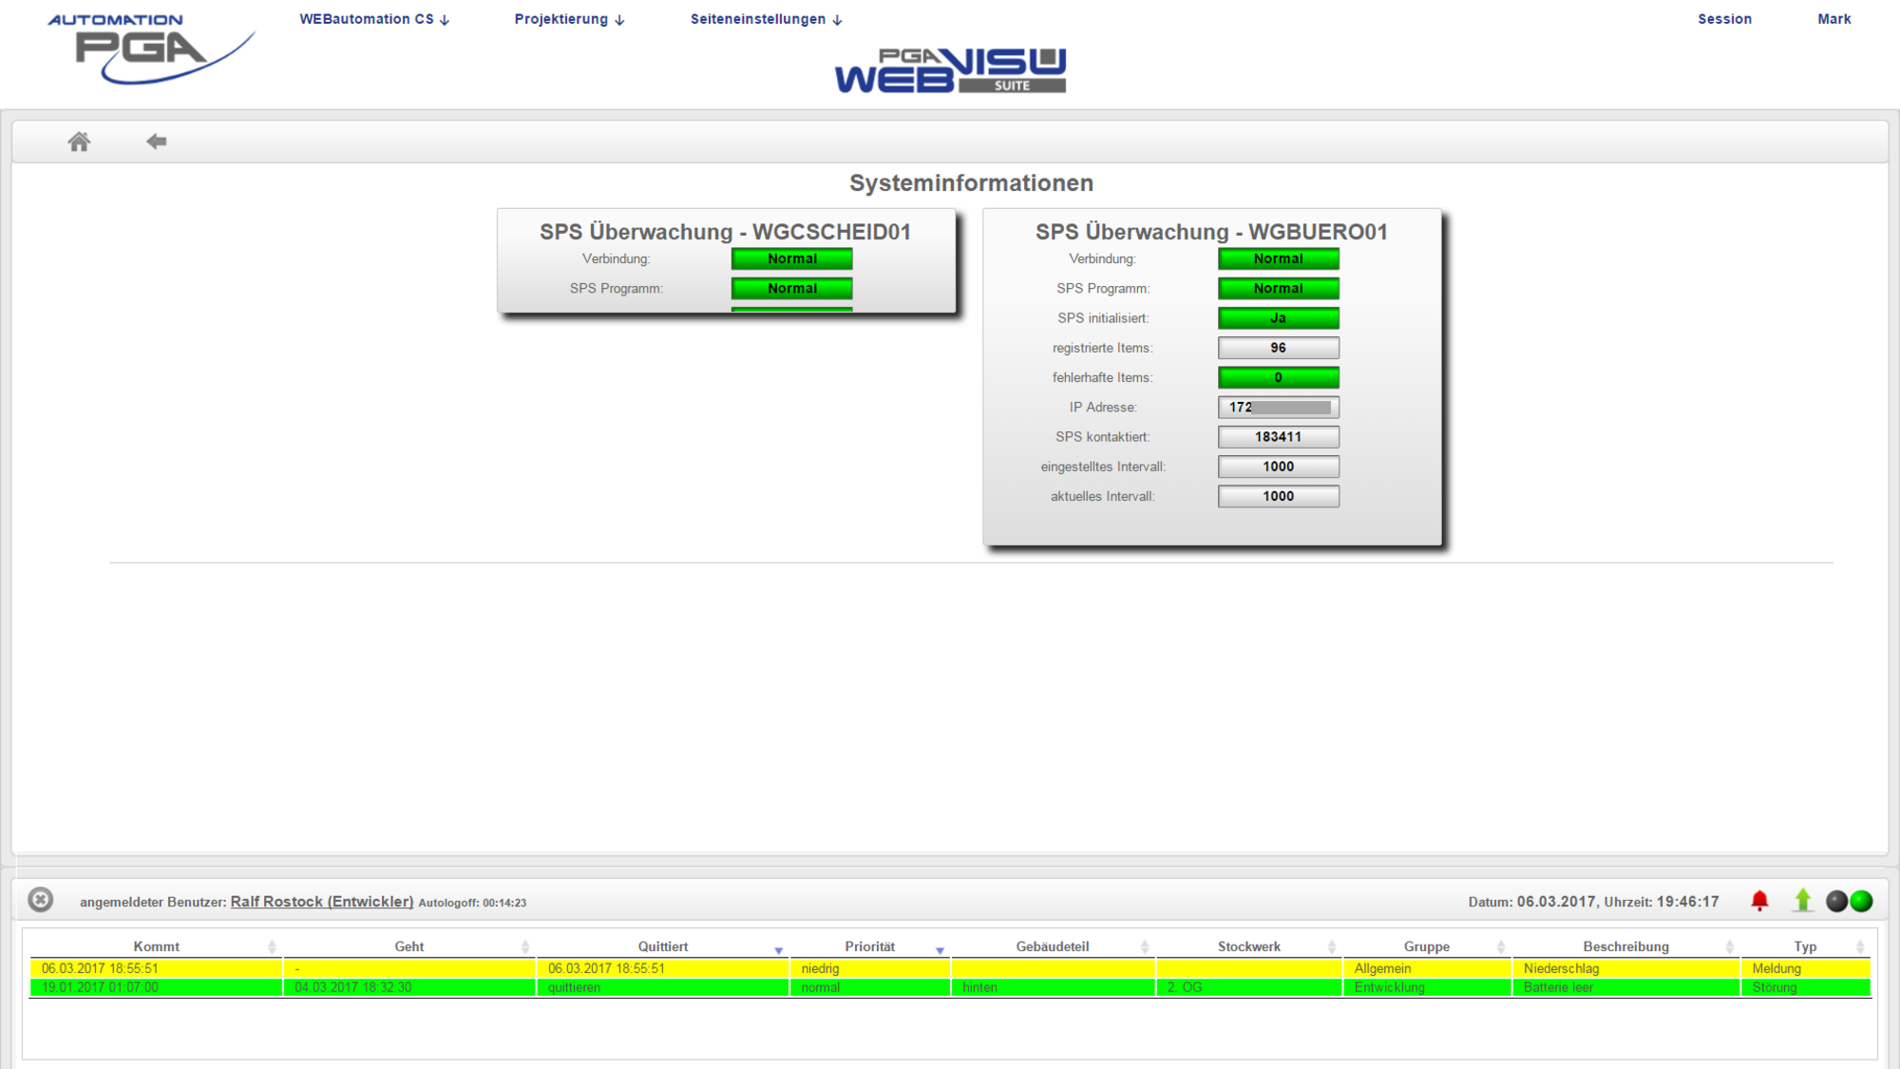Click the IP Adresse field for WGBUERO01
The image size is (1900, 1069).
(1277, 408)
